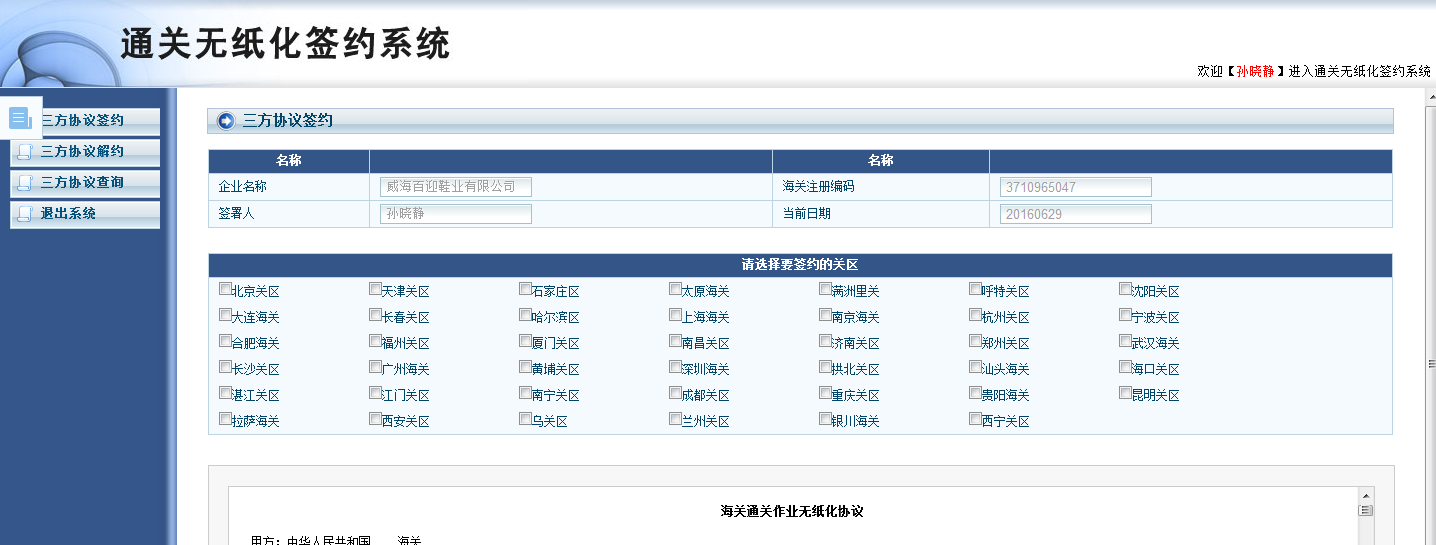
Task: Tick the 拉萨海关 checkbox
Action: coord(225,419)
